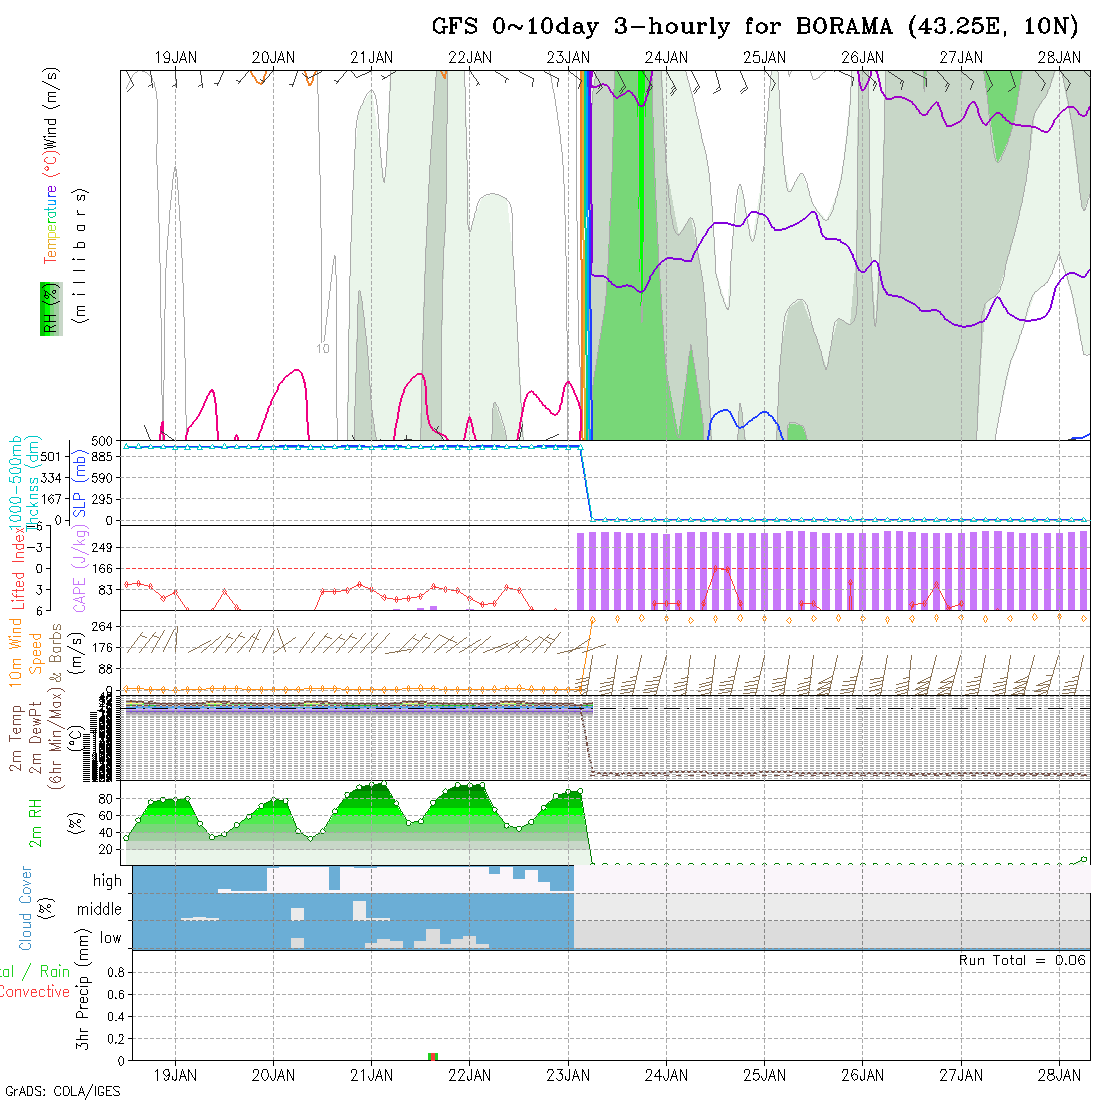Viewport: 1100px width, 1100px height.
Task: Click the 'Wind (m/s)' axis label
Action: pos(51,109)
